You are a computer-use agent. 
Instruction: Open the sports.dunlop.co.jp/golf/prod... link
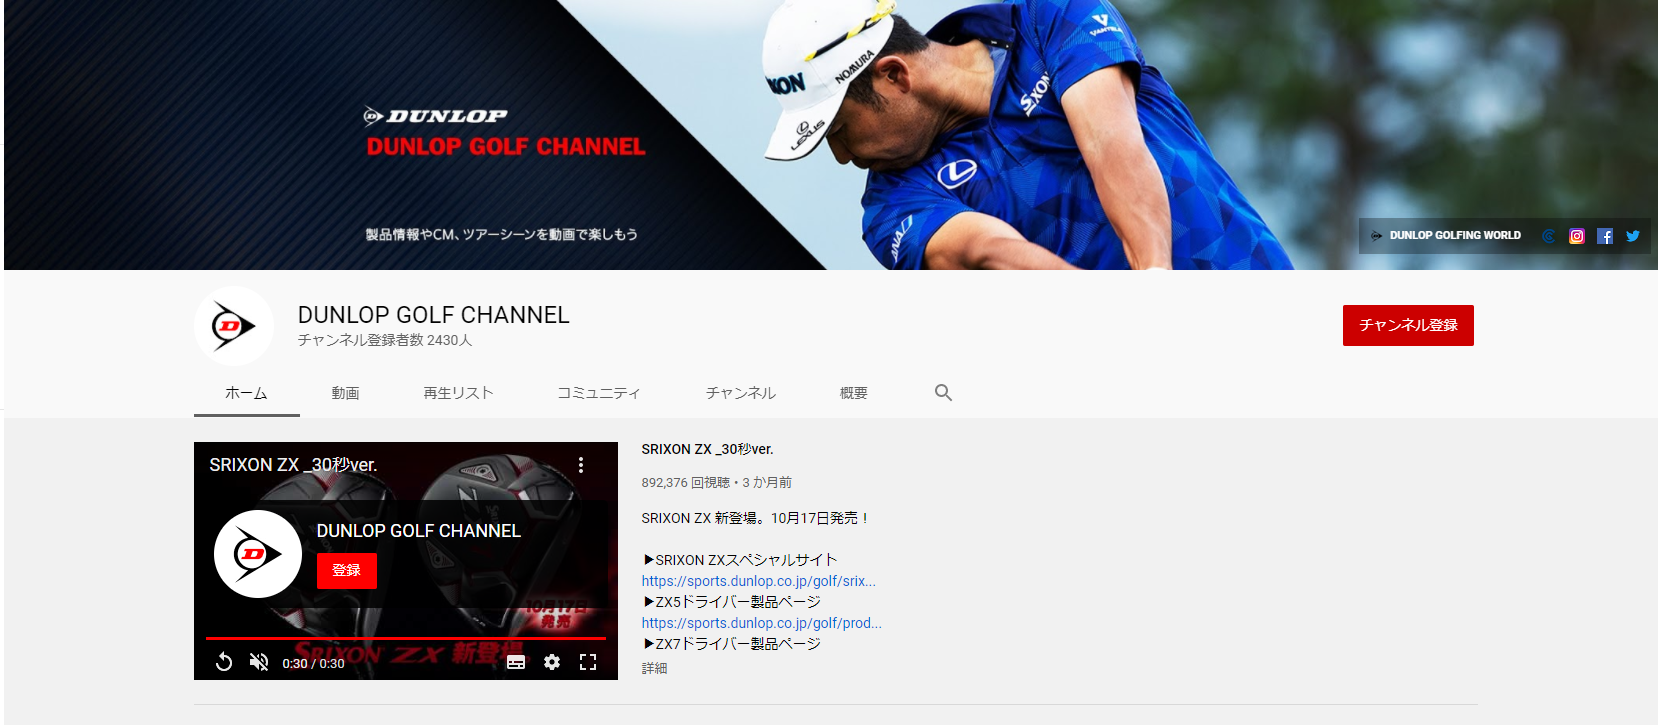click(x=761, y=623)
